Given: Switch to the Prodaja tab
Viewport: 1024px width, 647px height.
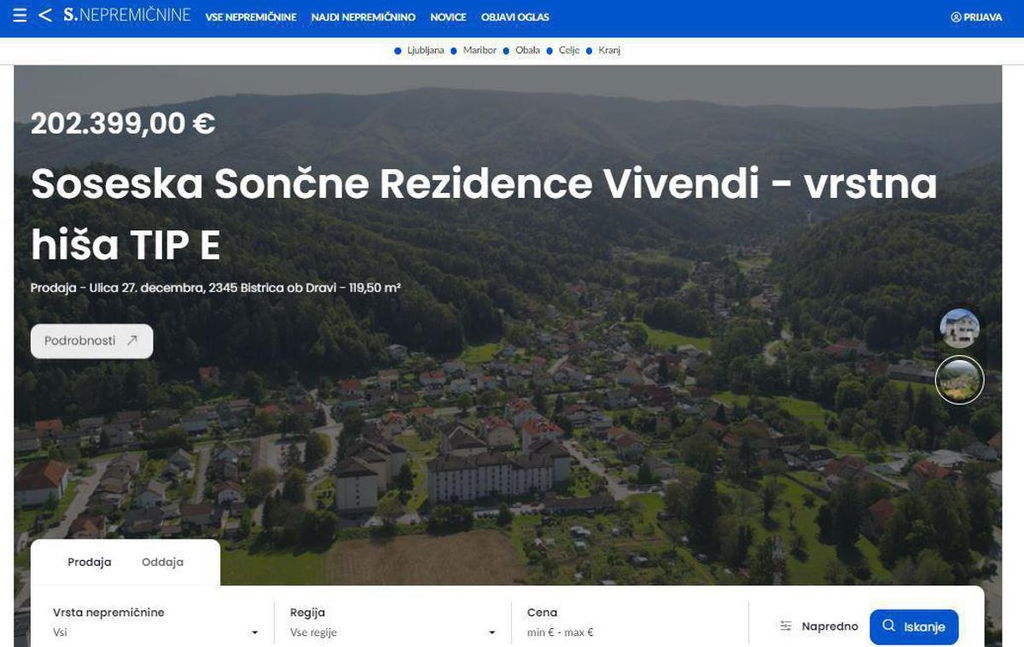Looking at the screenshot, I should point(89,562).
